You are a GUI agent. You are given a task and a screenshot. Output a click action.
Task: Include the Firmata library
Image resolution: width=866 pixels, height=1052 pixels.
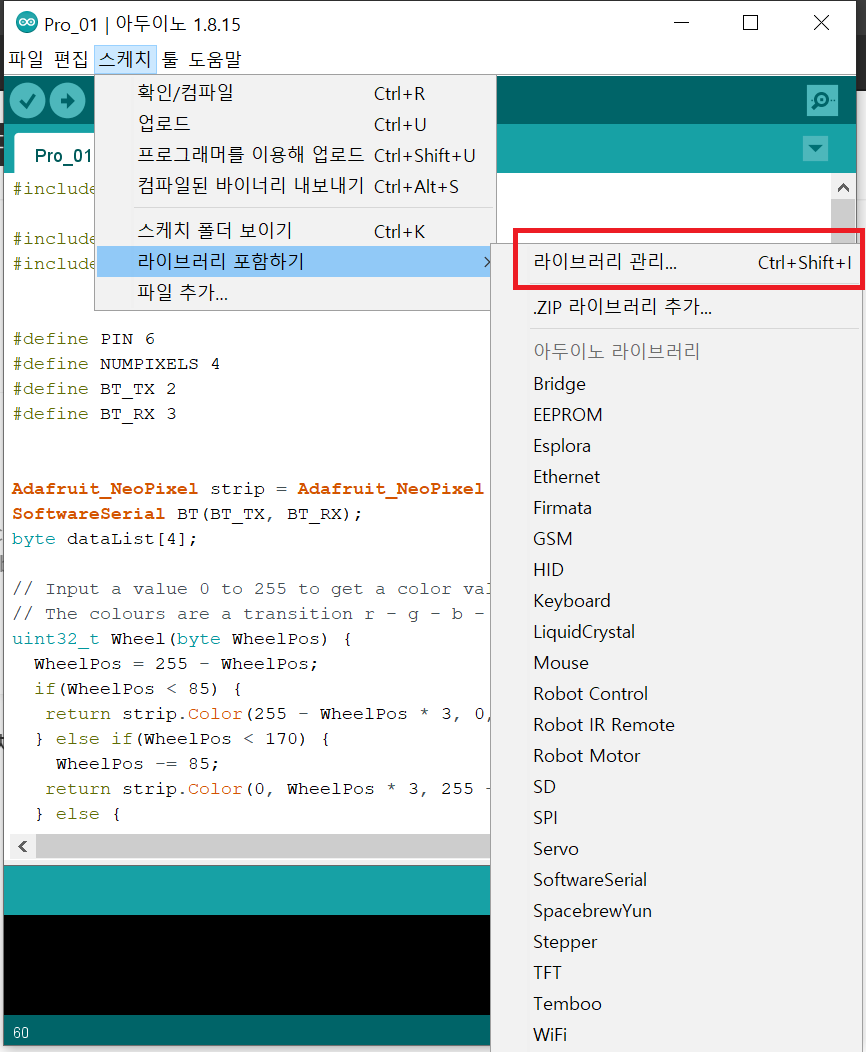coord(678,508)
